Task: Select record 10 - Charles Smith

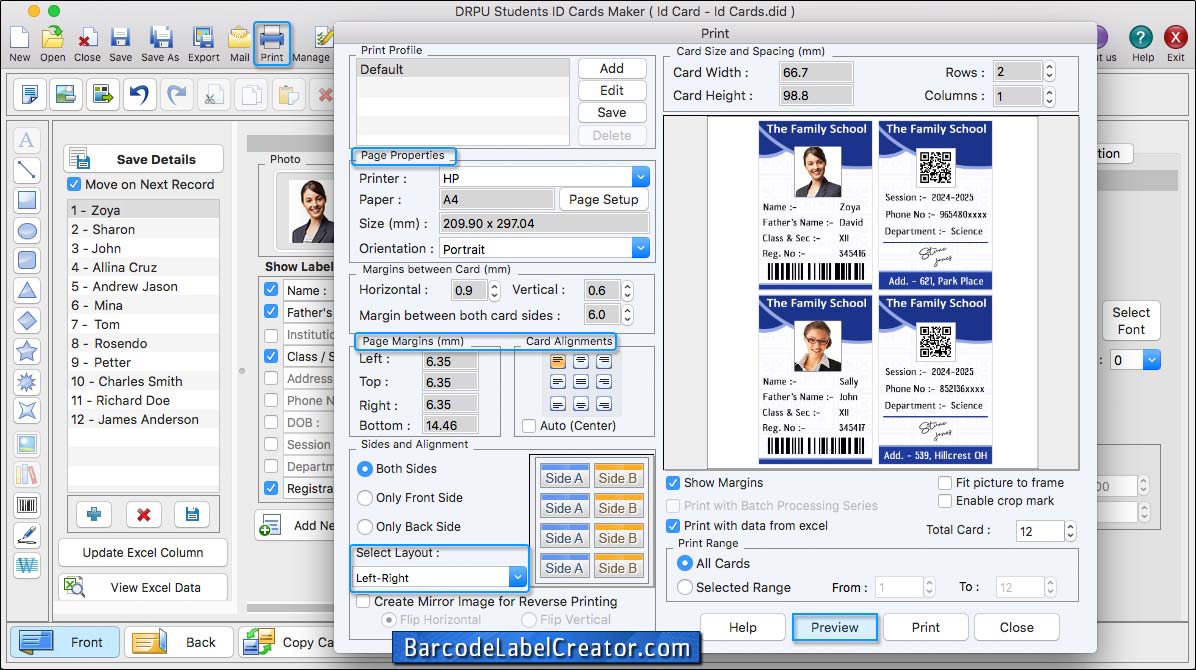Action: click(x=143, y=381)
